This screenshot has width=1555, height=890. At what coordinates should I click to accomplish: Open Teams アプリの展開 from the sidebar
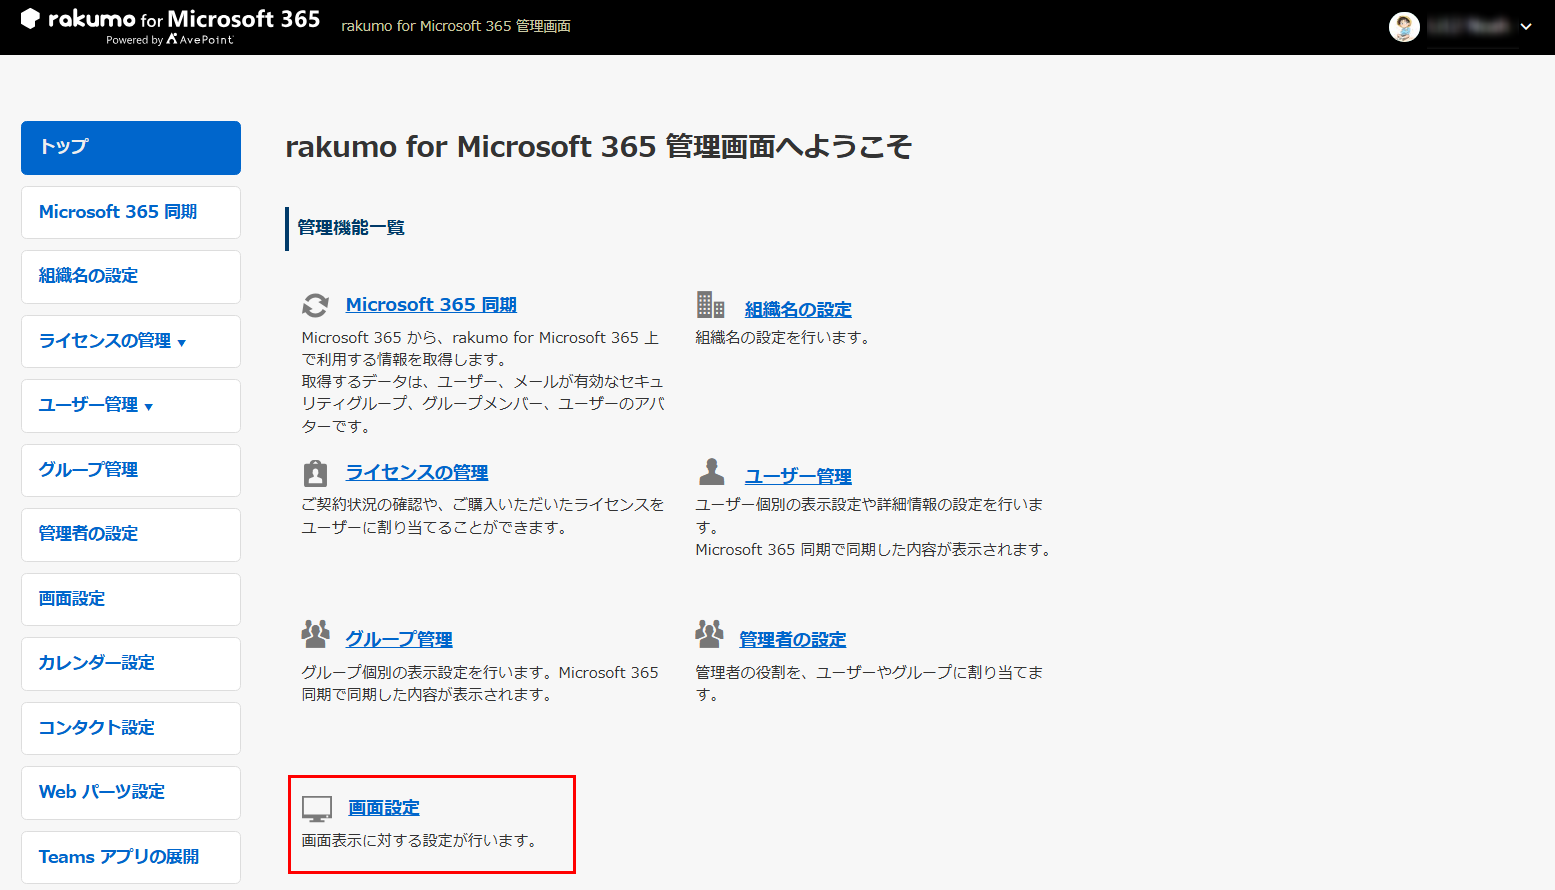(x=131, y=857)
